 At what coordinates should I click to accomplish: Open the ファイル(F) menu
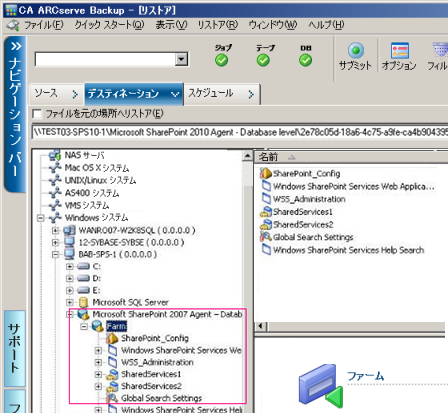point(44,25)
